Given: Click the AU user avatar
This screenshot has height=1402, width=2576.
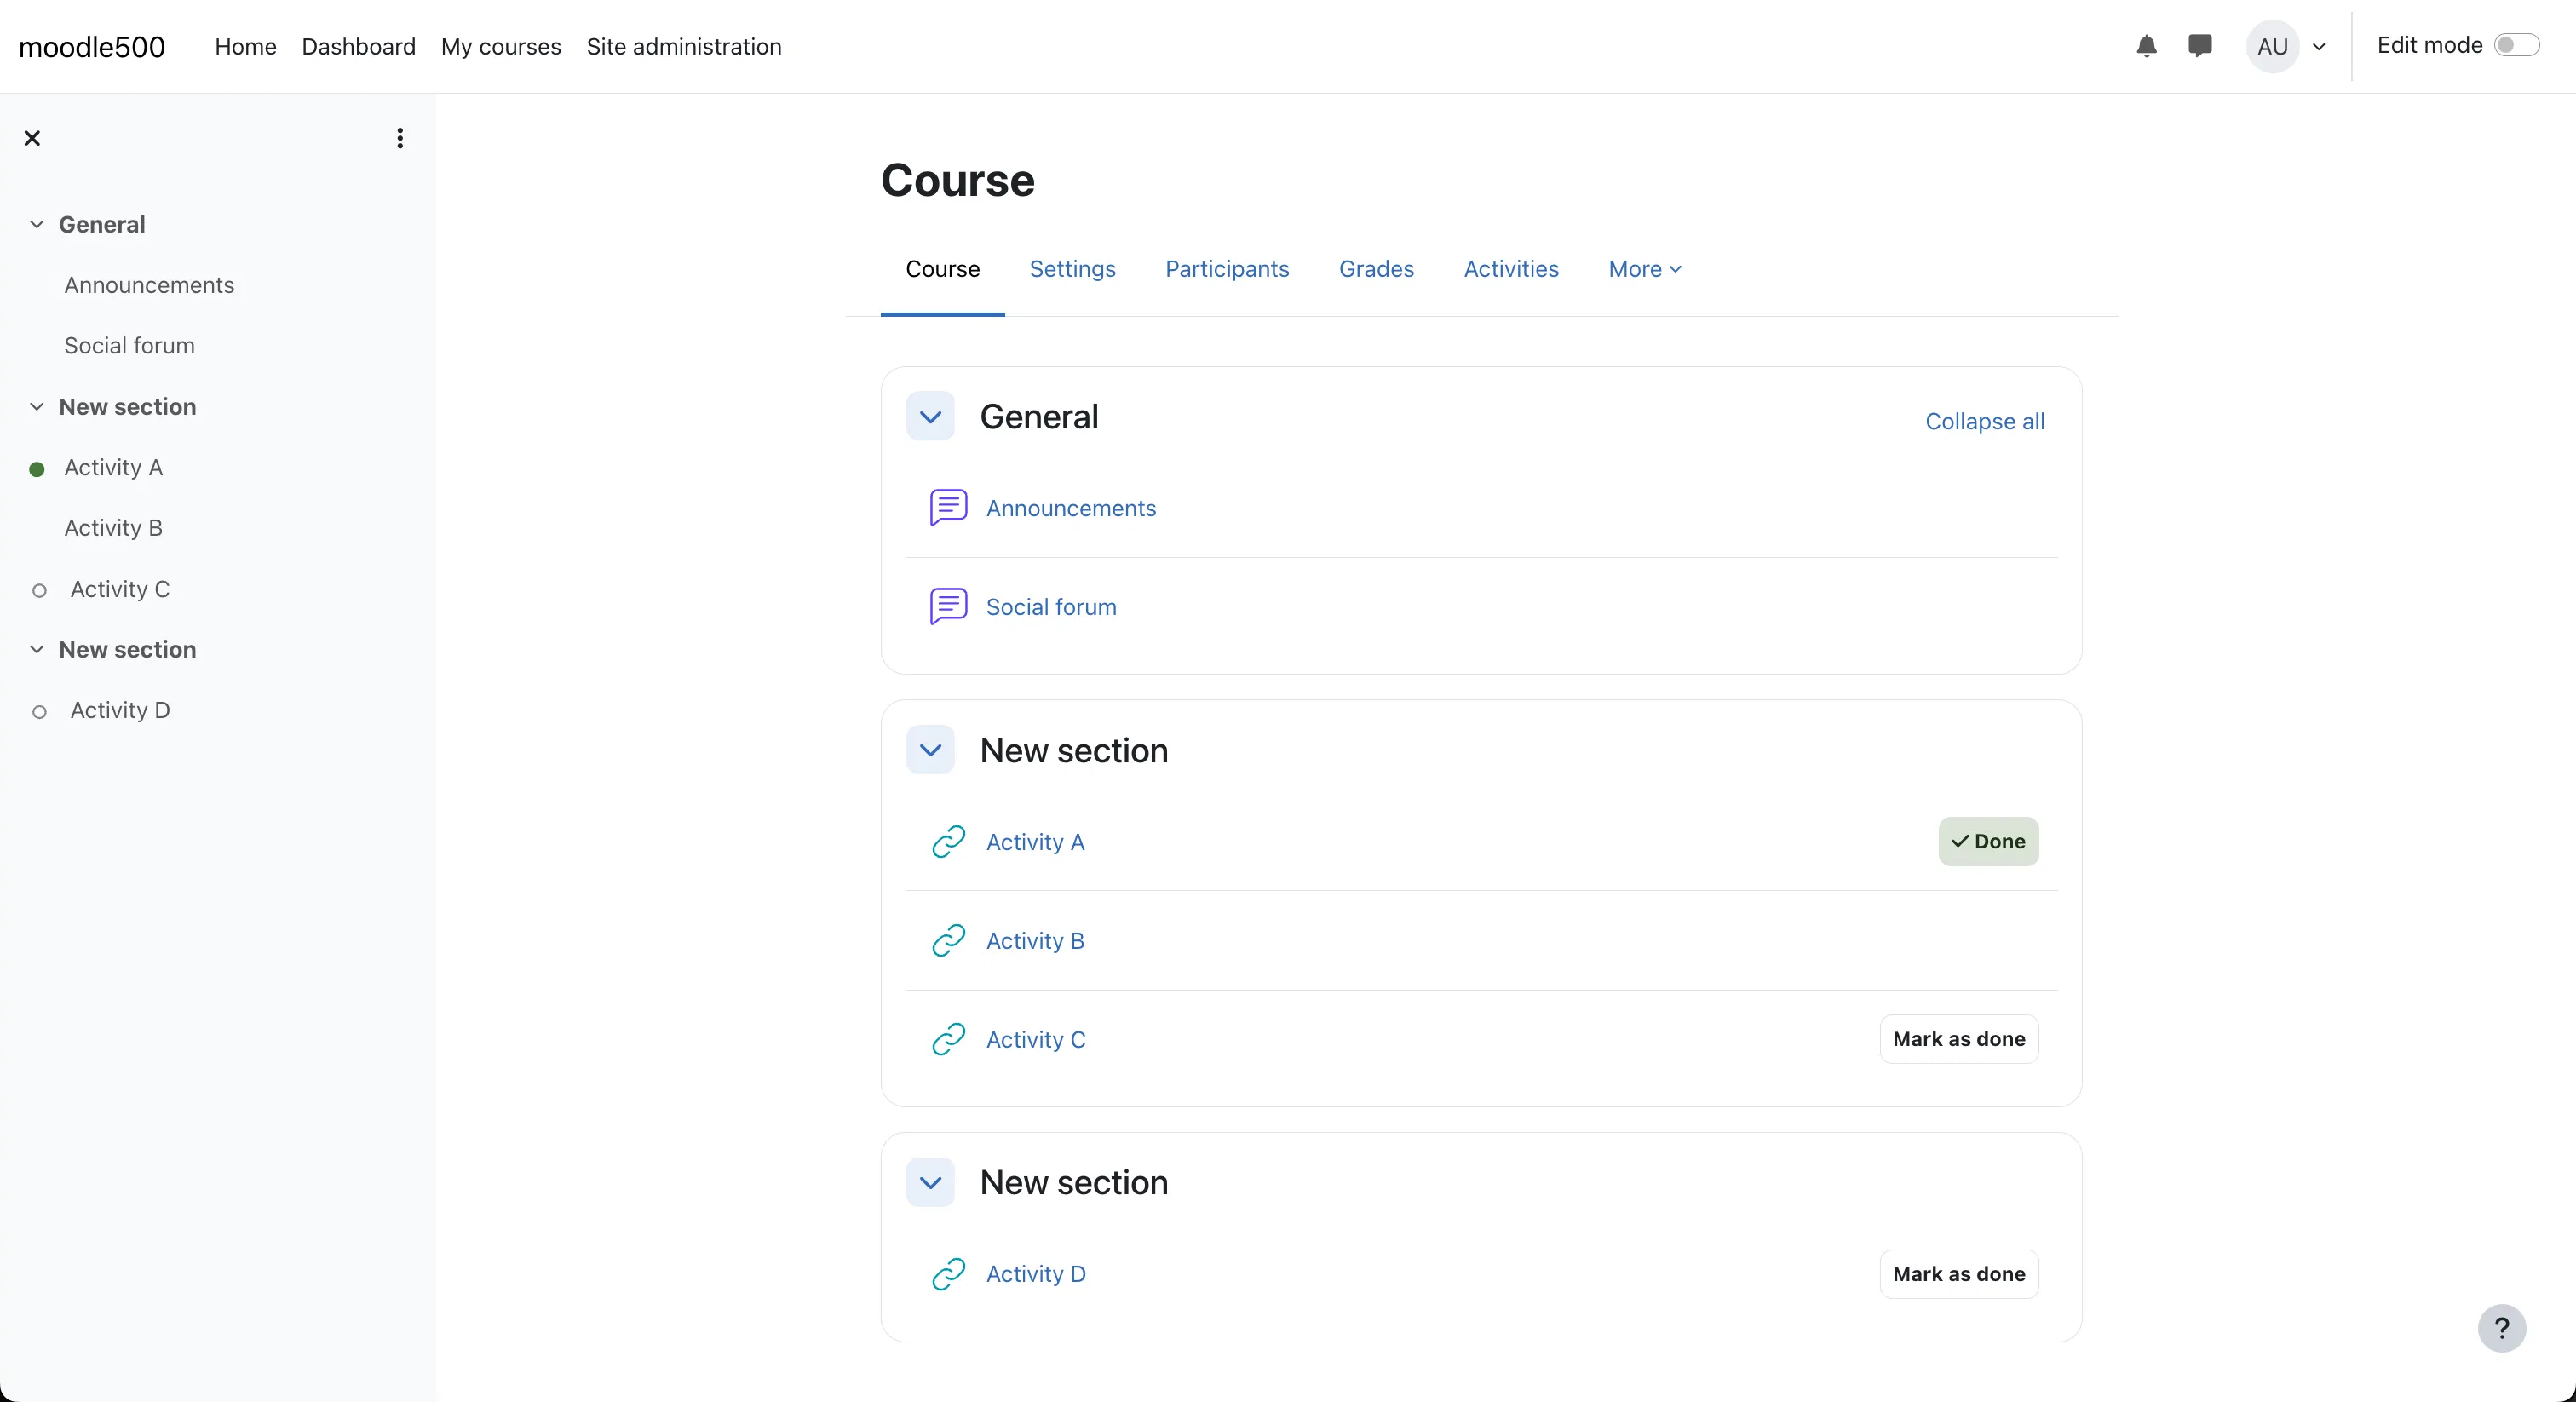Looking at the screenshot, I should coord(2272,46).
